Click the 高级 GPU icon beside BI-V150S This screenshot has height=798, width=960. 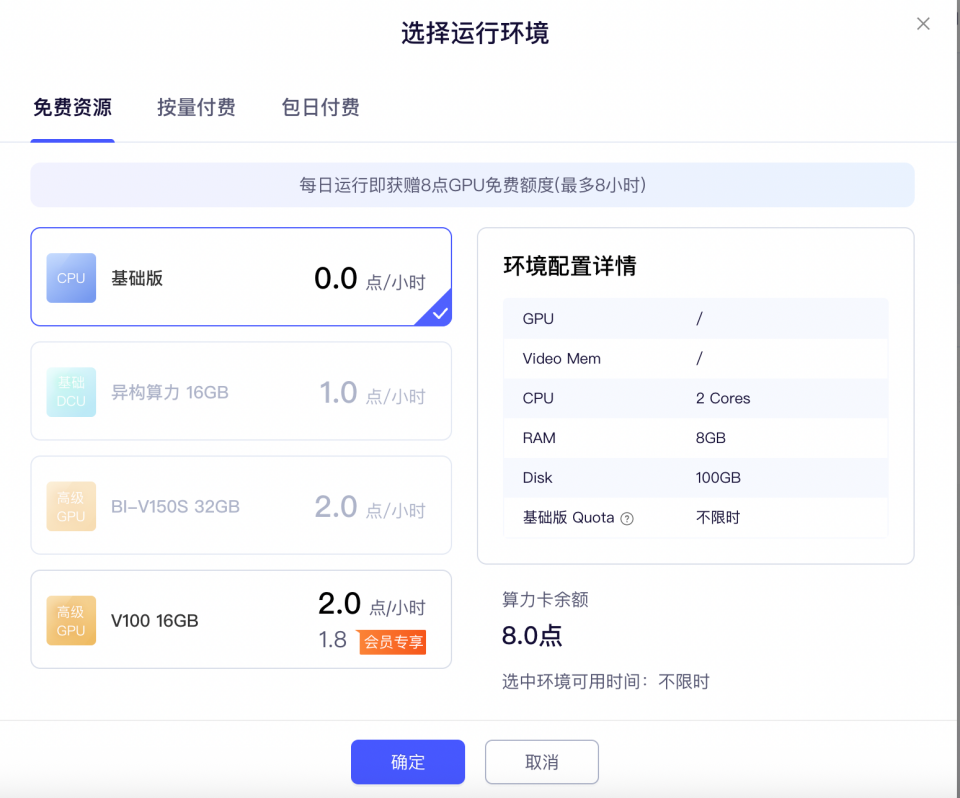pos(71,506)
